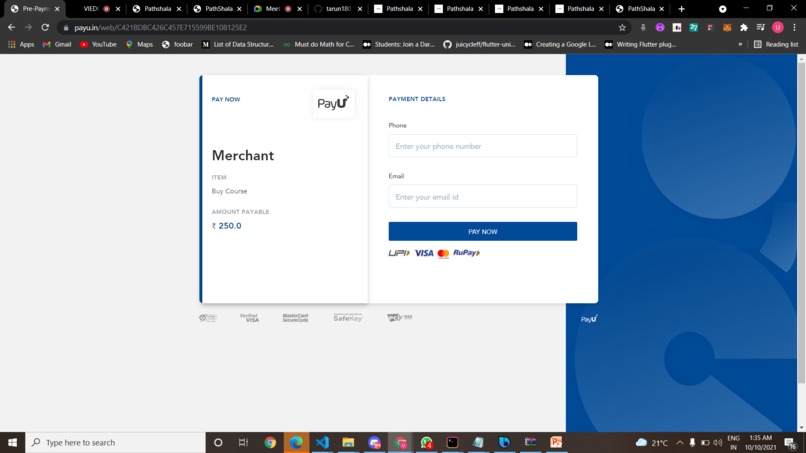806x453 pixels.
Task: Open the 21°C weather widget
Action: click(652, 442)
